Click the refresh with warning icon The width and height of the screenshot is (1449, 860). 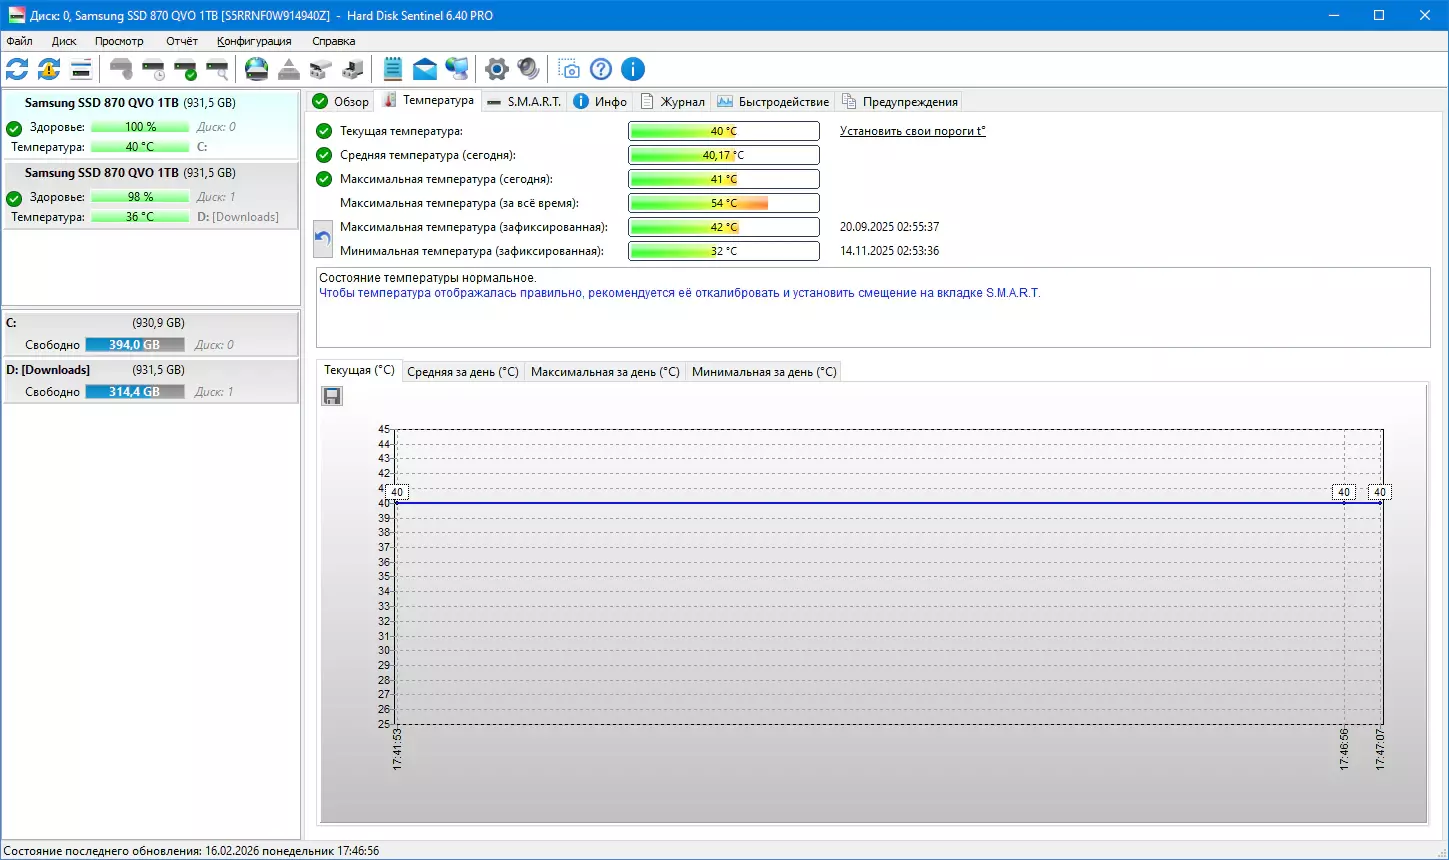coord(49,69)
